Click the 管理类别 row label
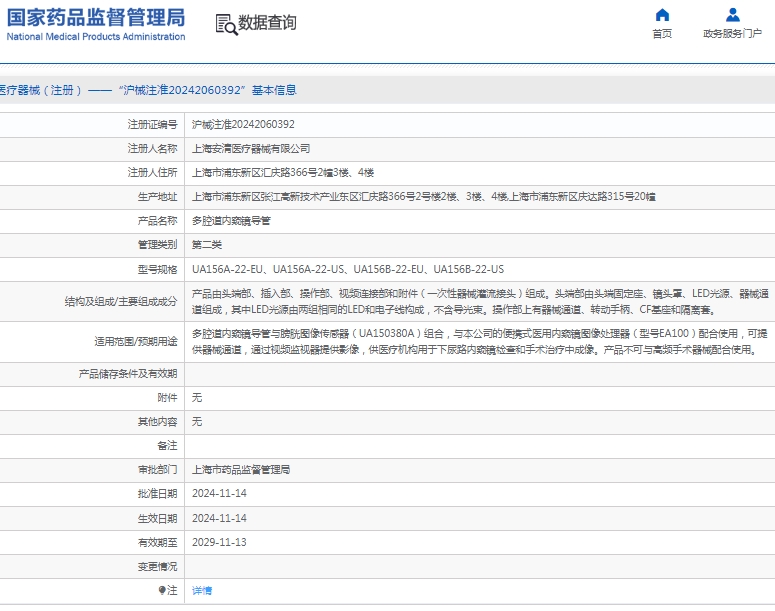Viewport: 775px width, 611px height. tap(157, 245)
